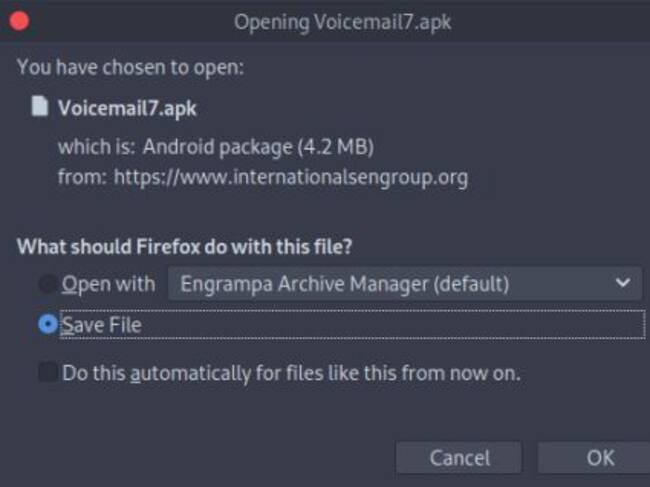The height and width of the screenshot is (487, 650).
Task: Click the Open with label text
Action: coord(108,285)
